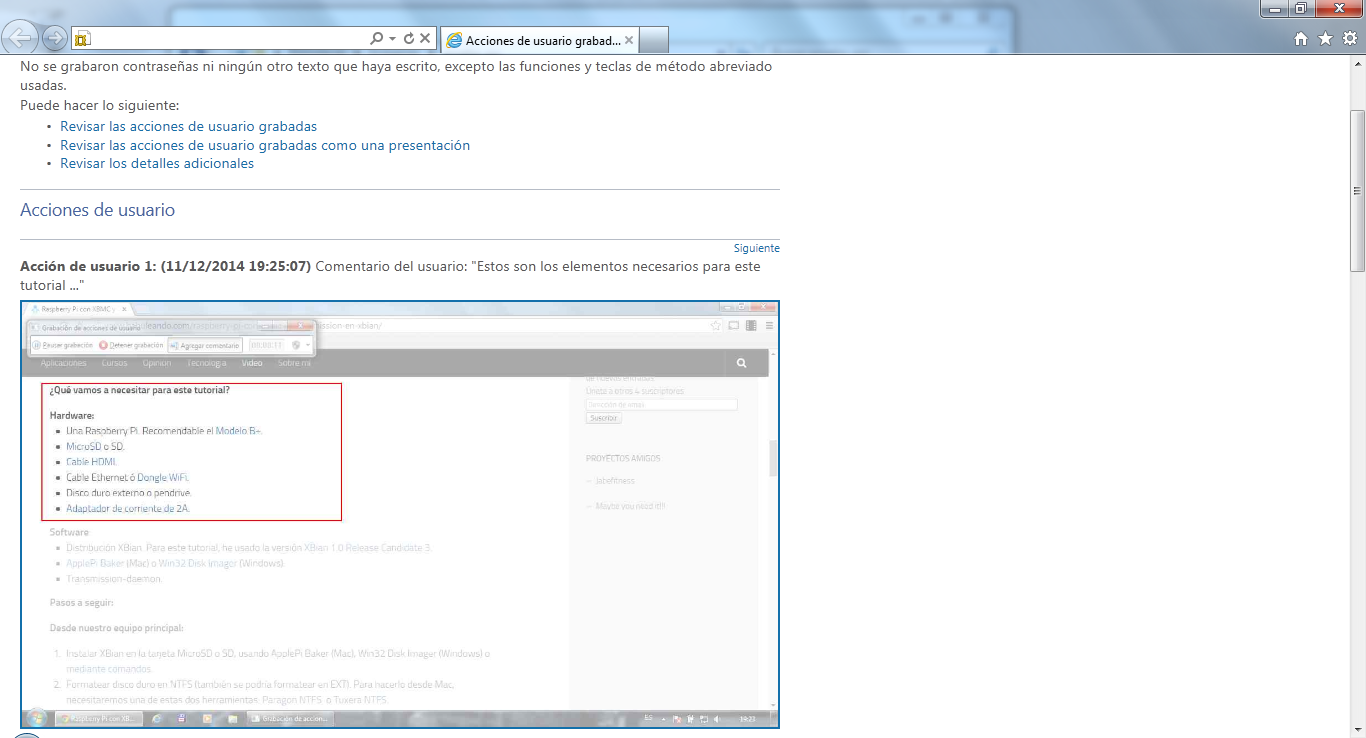Open the Home page icon
1366x738 pixels.
click(1301, 38)
